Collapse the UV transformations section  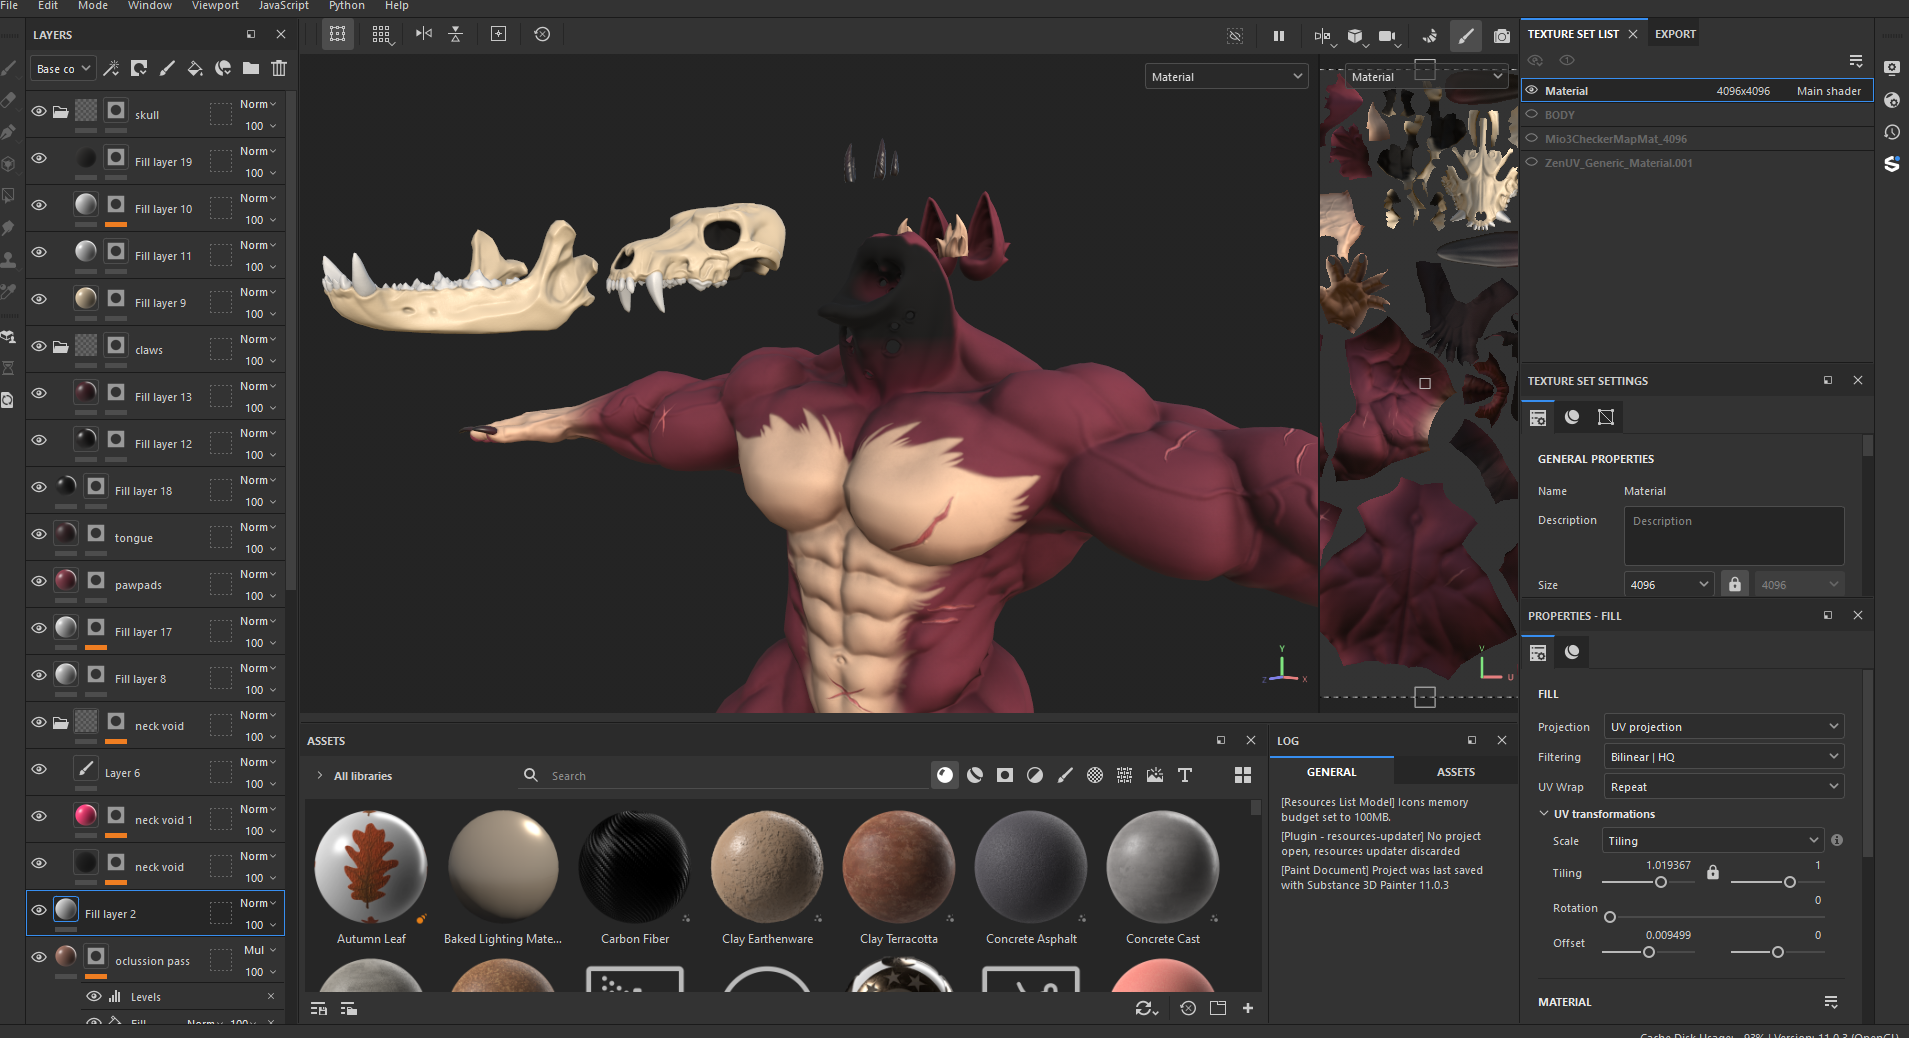1544,814
